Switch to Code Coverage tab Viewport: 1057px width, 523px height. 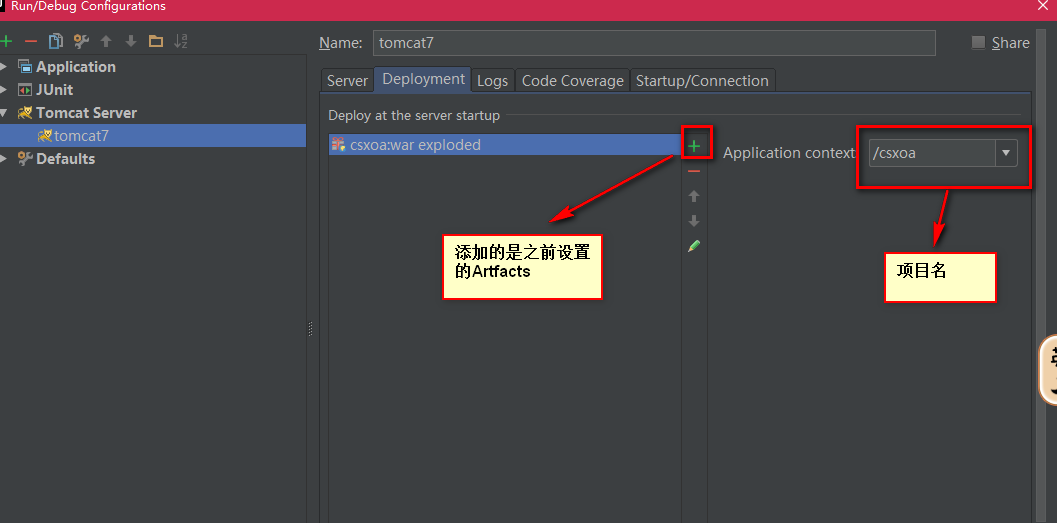click(572, 80)
